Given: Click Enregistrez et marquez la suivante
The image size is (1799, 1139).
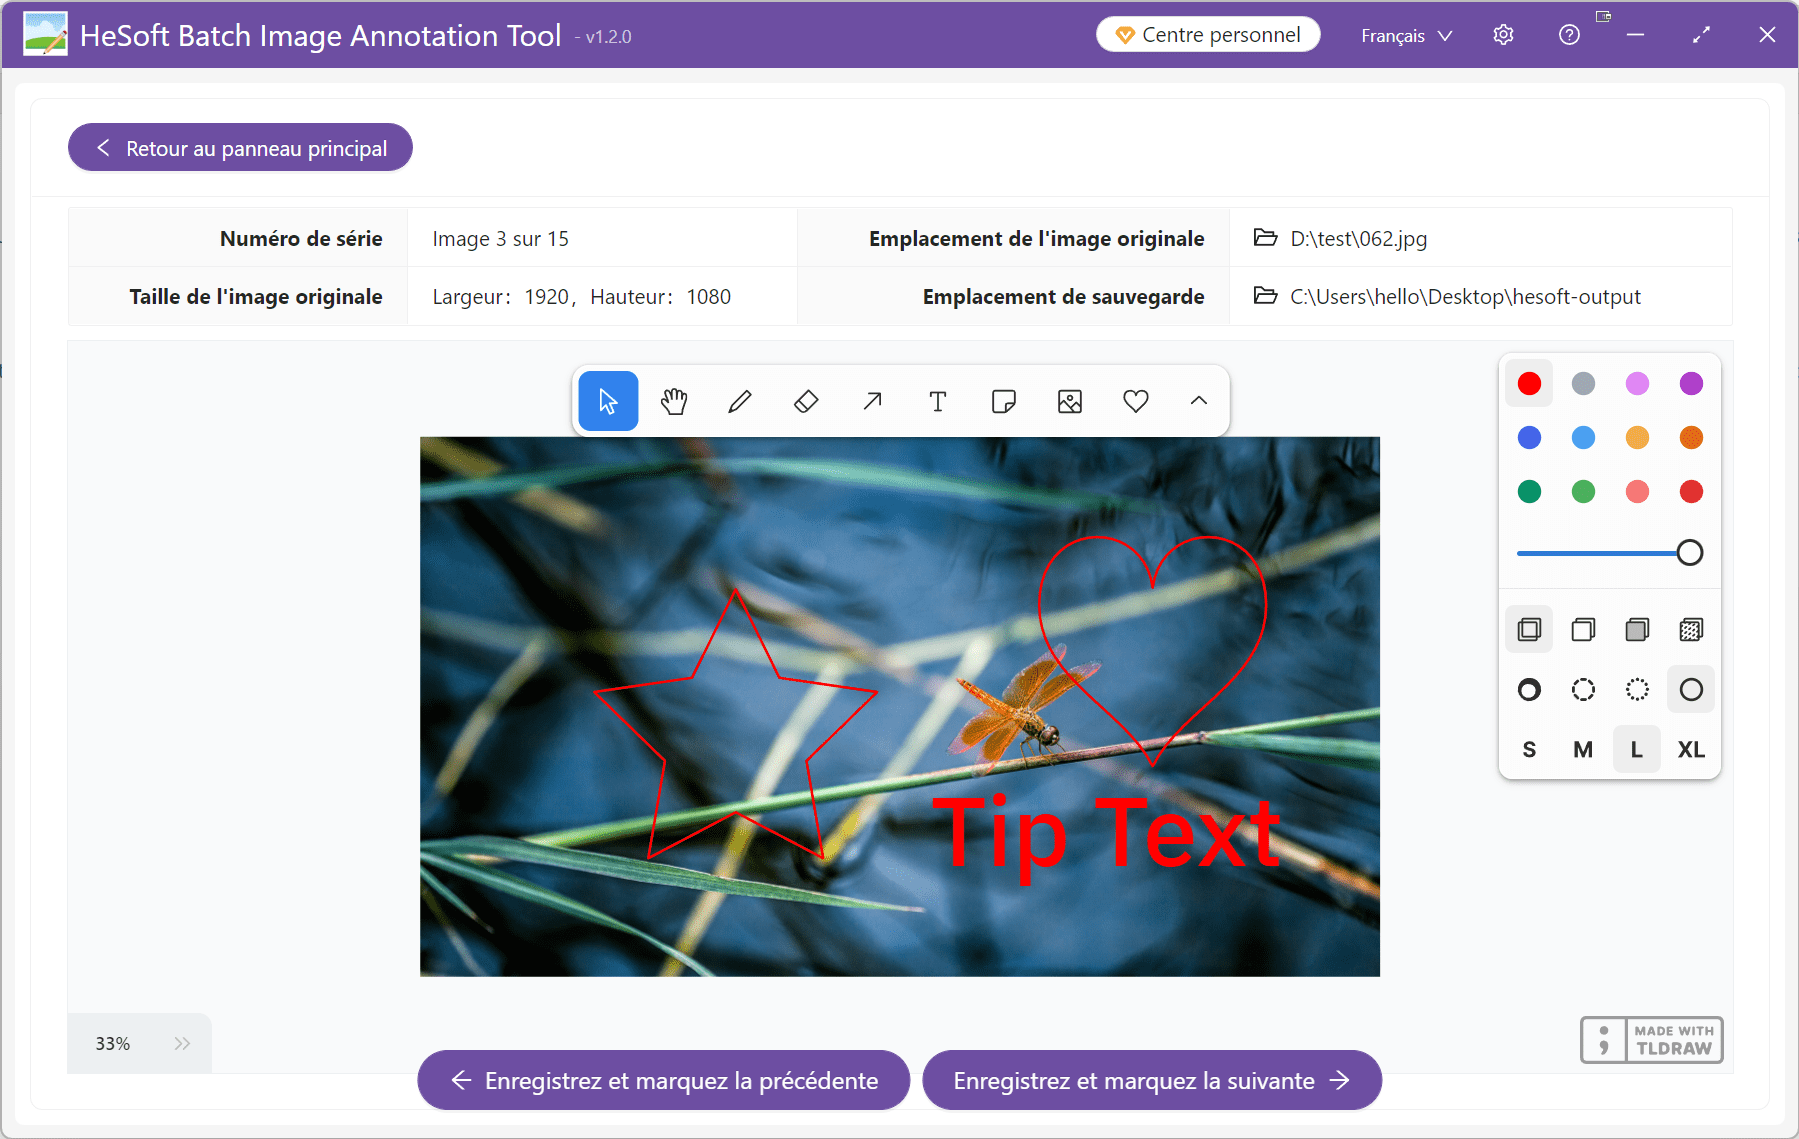Looking at the screenshot, I should [1151, 1080].
